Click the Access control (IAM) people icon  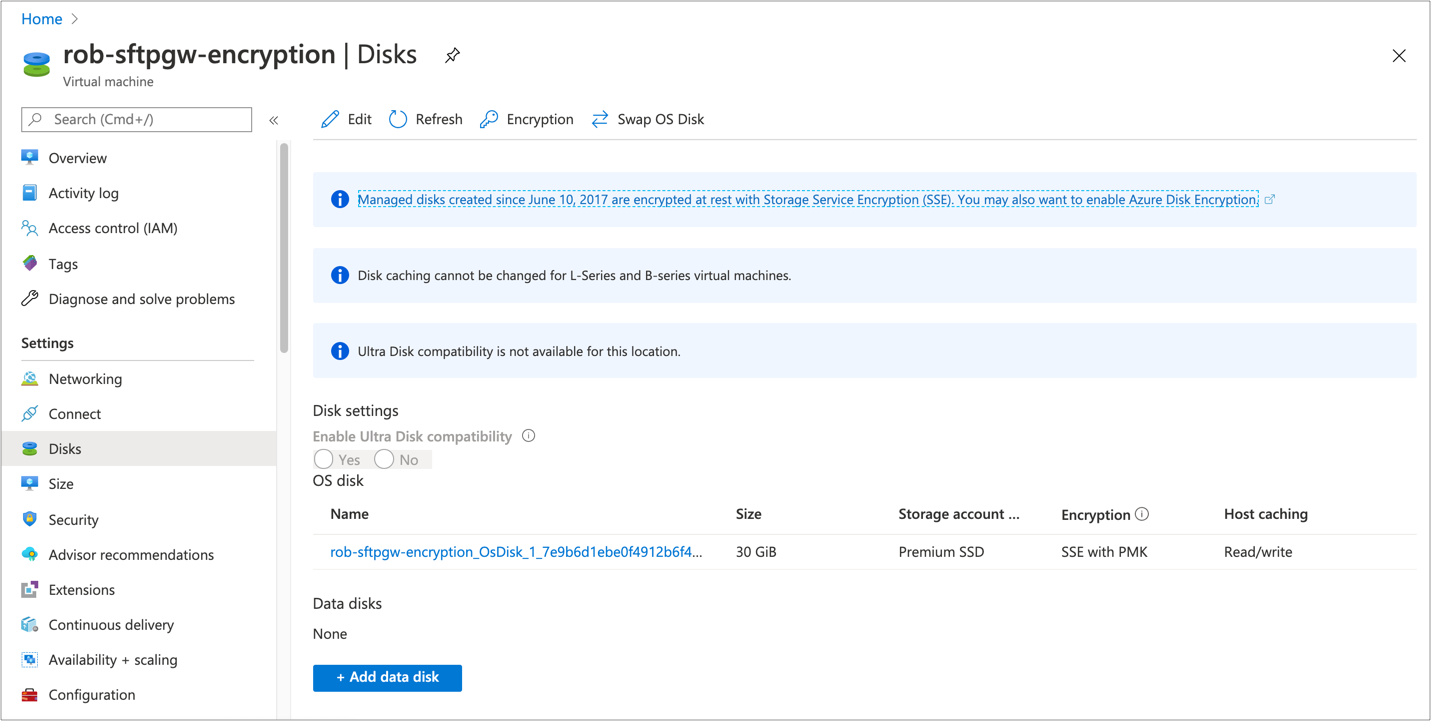[x=30, y=228]
